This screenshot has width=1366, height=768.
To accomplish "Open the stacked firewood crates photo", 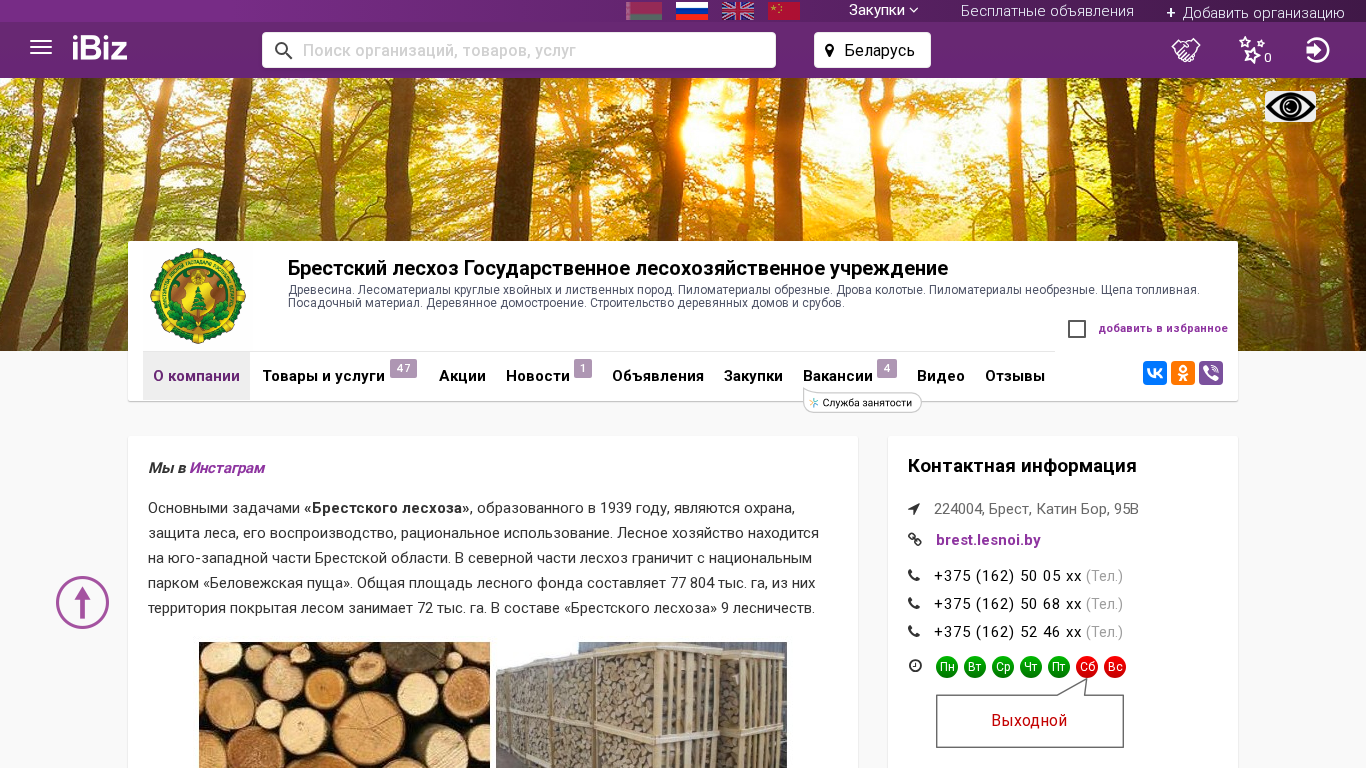I will [x=641, y=705].
